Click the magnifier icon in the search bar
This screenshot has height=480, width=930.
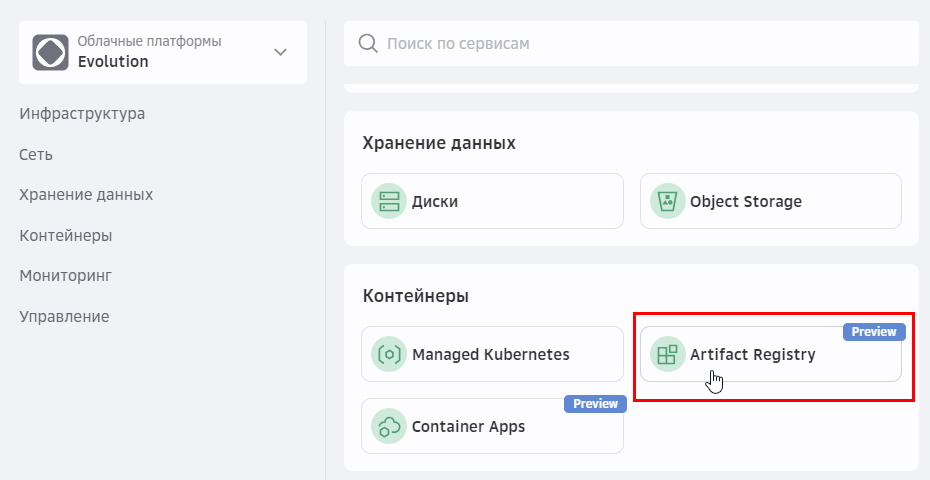(x=367, y=43)
